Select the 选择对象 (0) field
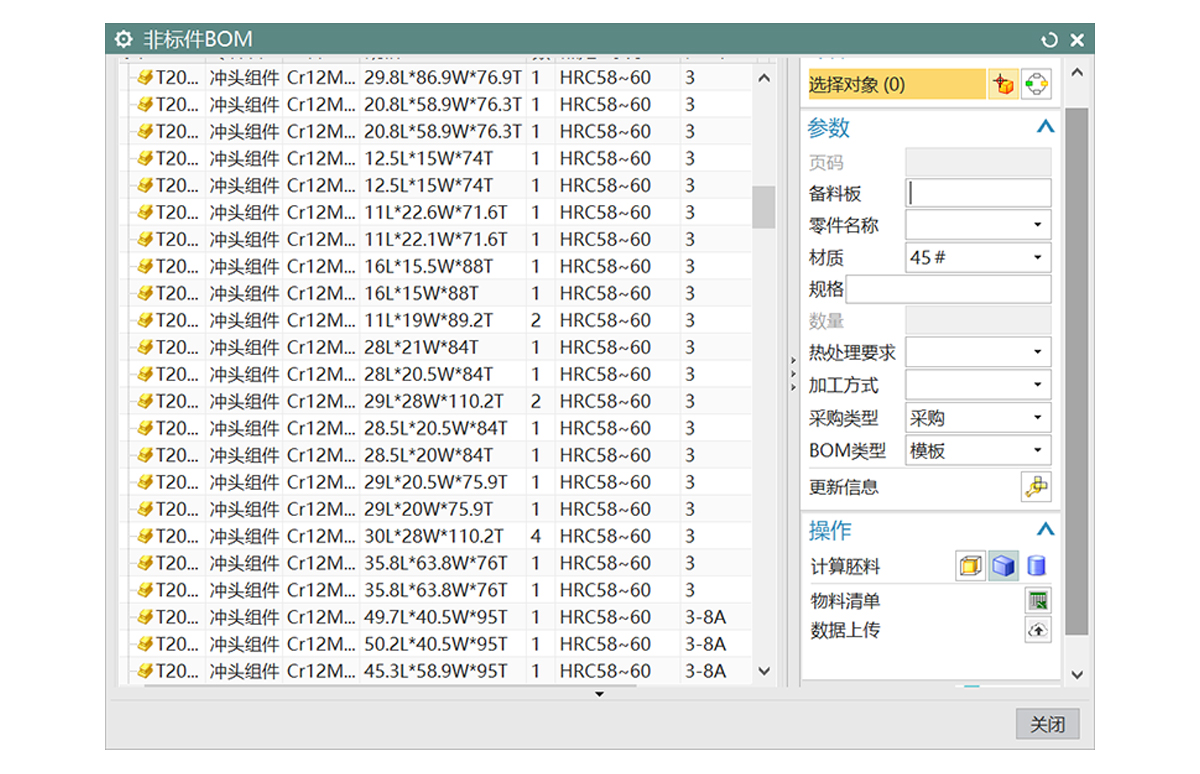The height and width of the screenshot is (774, 1200). pyautogui.click(x=896, y=85)
